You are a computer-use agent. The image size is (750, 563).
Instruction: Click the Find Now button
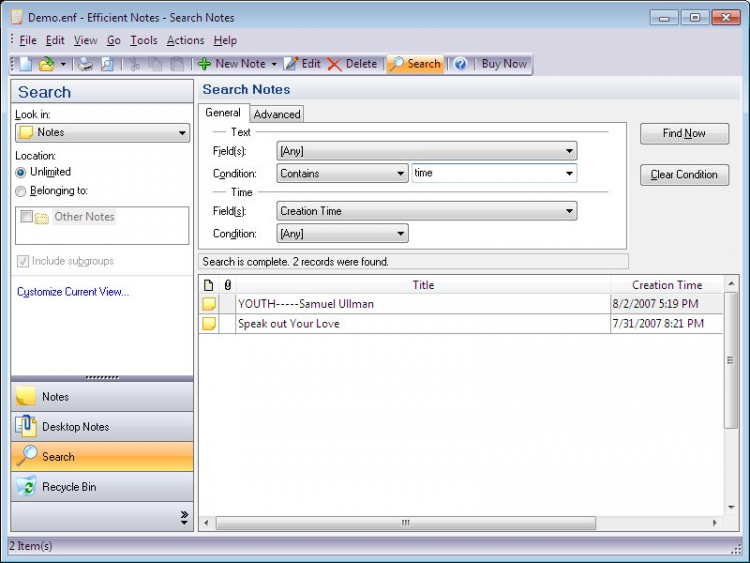tap(684, 133)
